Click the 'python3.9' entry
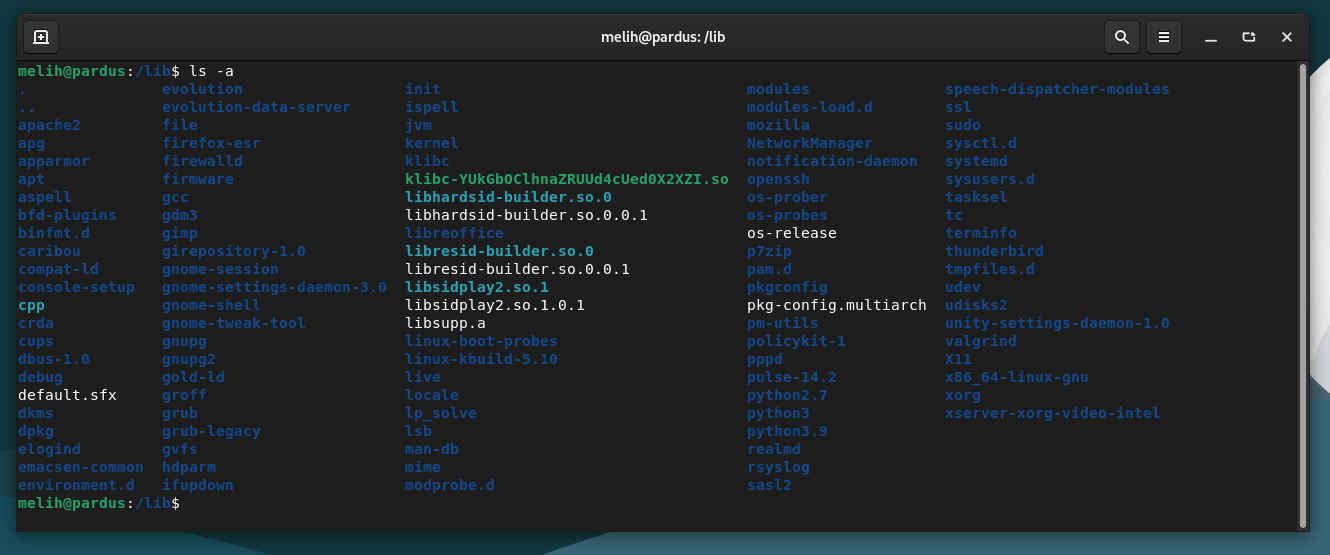Image resolution: width=1330 pixels, height=555 pixels. [787, 431]
